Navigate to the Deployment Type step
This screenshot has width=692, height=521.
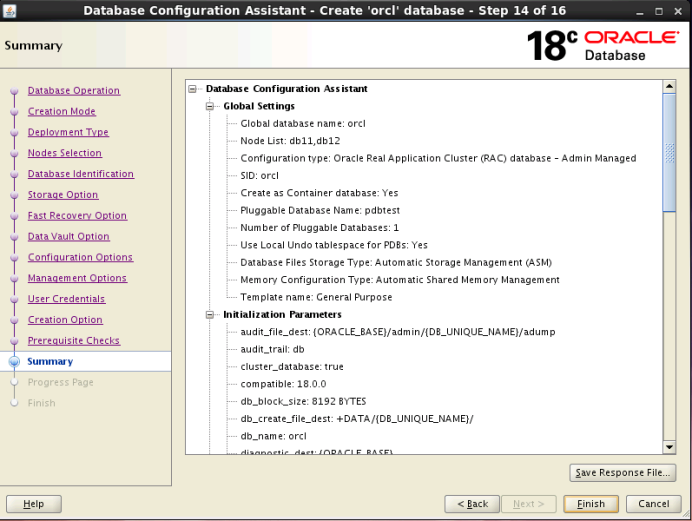[x=68, y=132]
